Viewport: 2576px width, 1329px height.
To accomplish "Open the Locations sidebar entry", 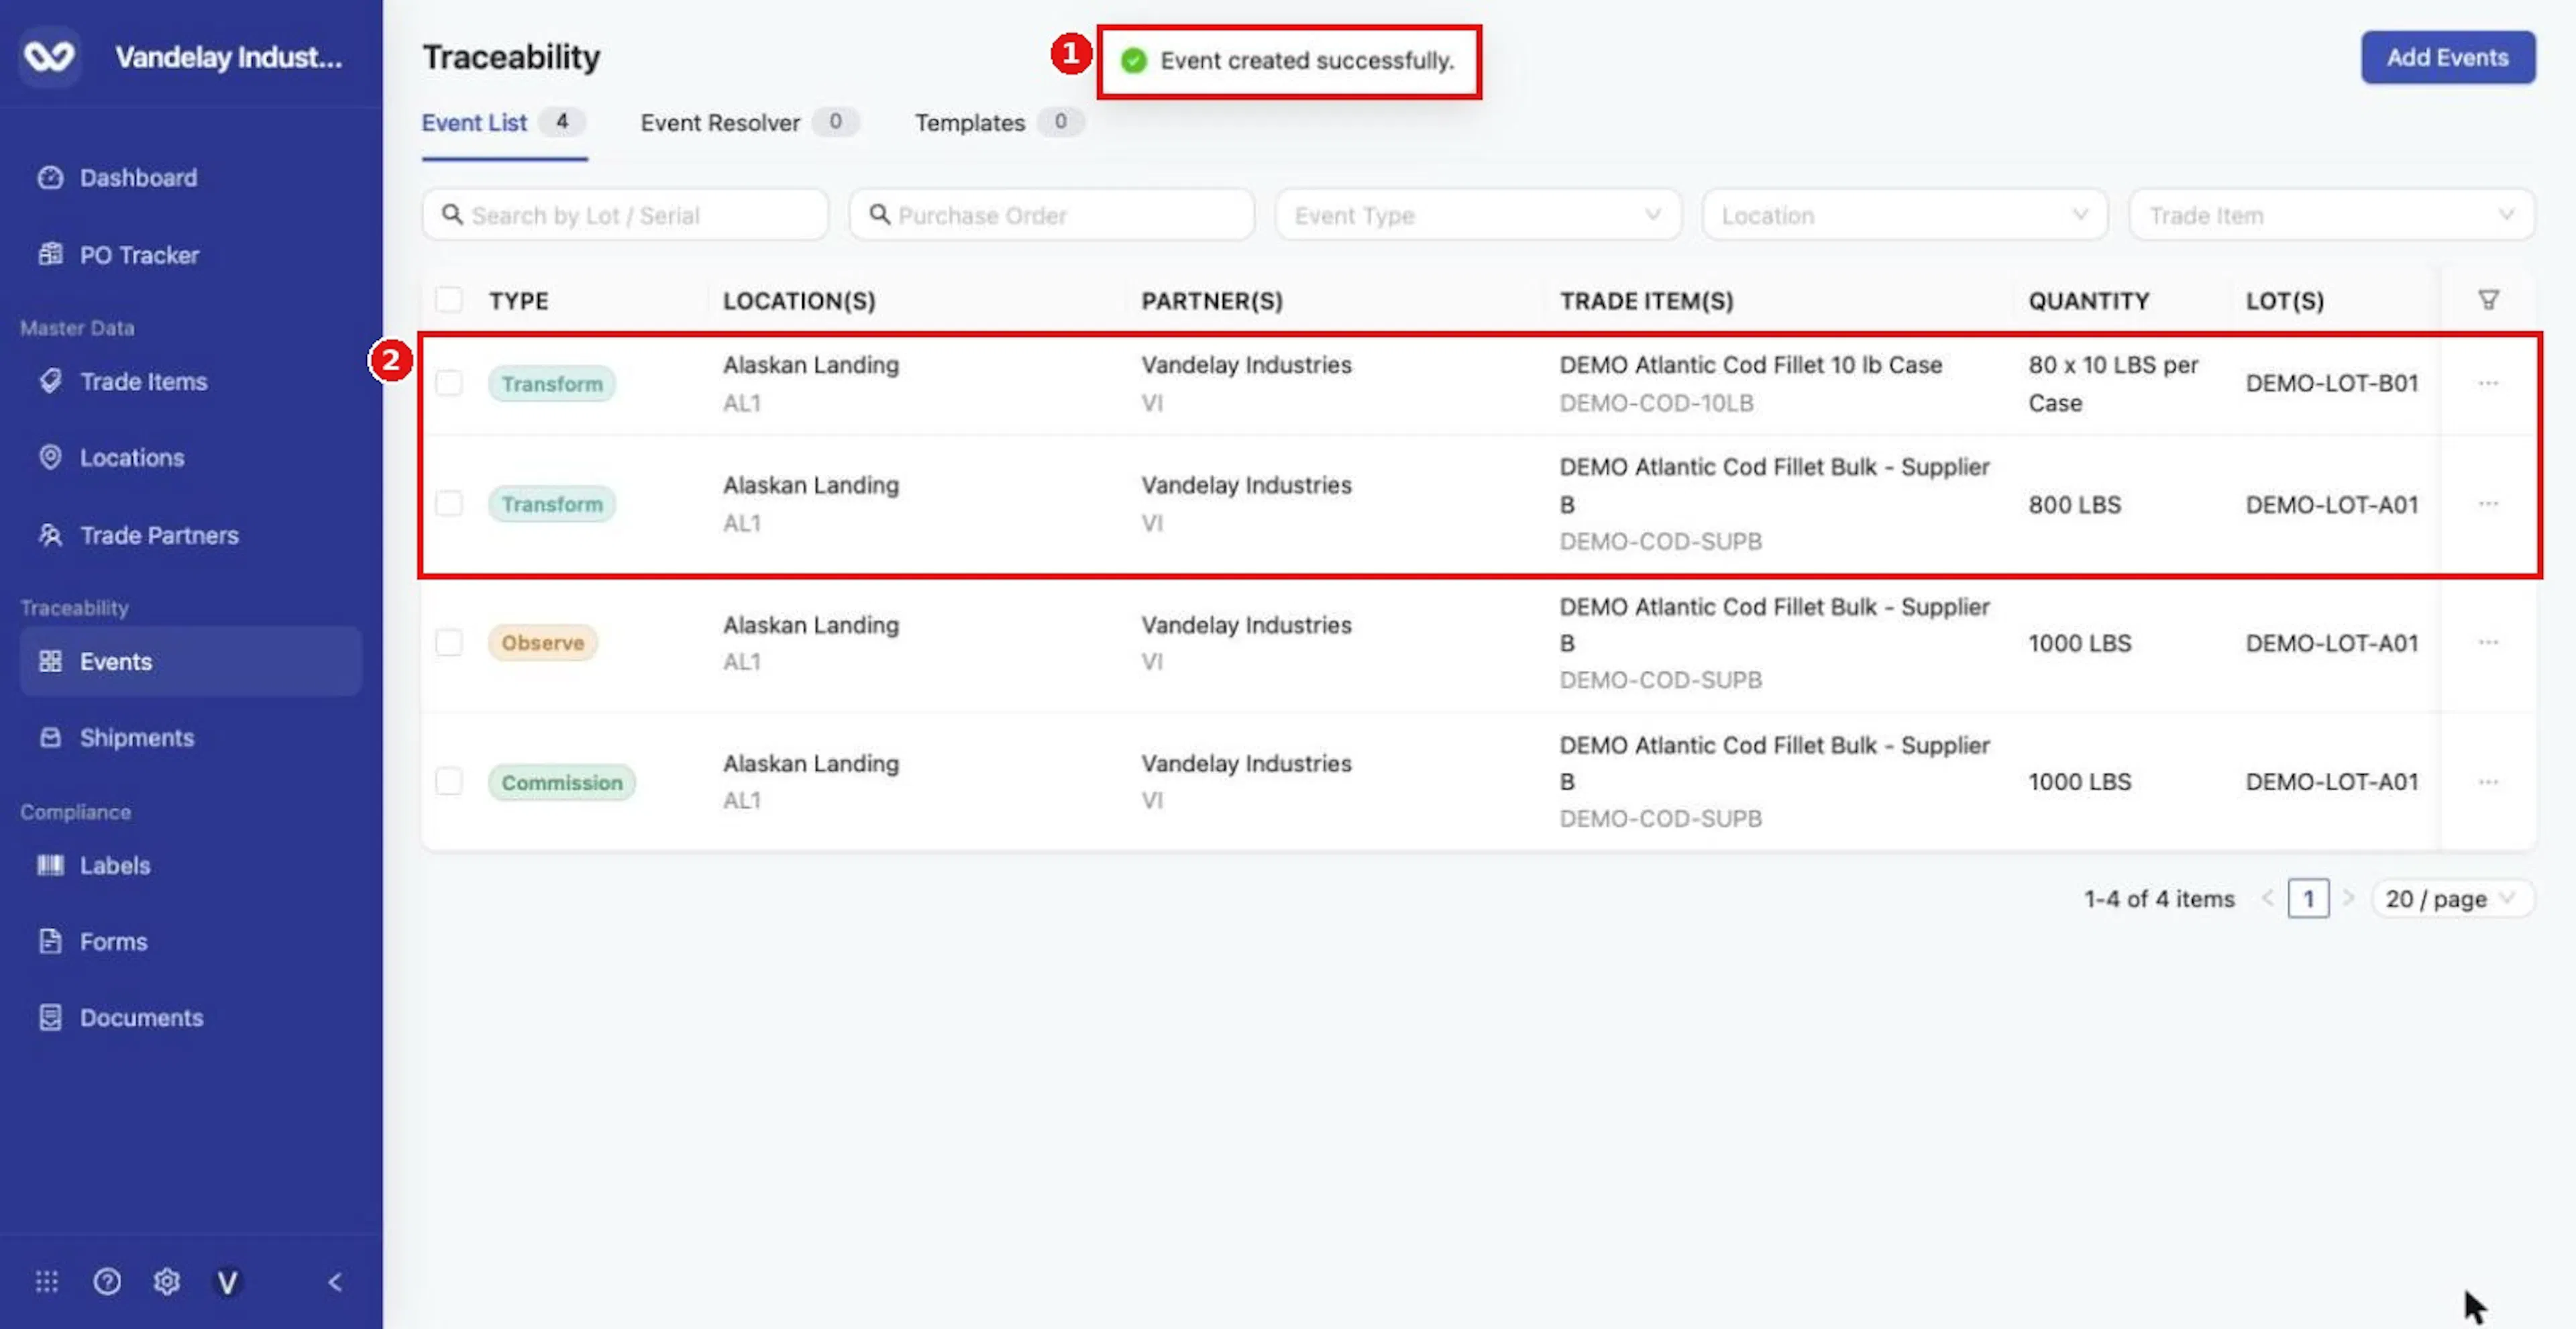I will tap(132, 457).
